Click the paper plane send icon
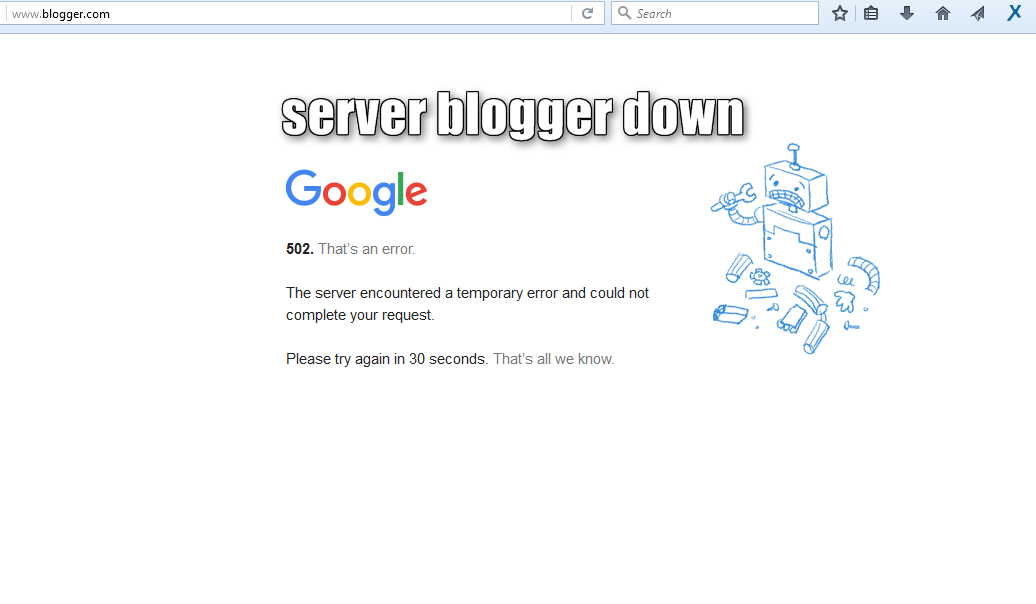Viewport: 1036px width, 604px height. 977,13
